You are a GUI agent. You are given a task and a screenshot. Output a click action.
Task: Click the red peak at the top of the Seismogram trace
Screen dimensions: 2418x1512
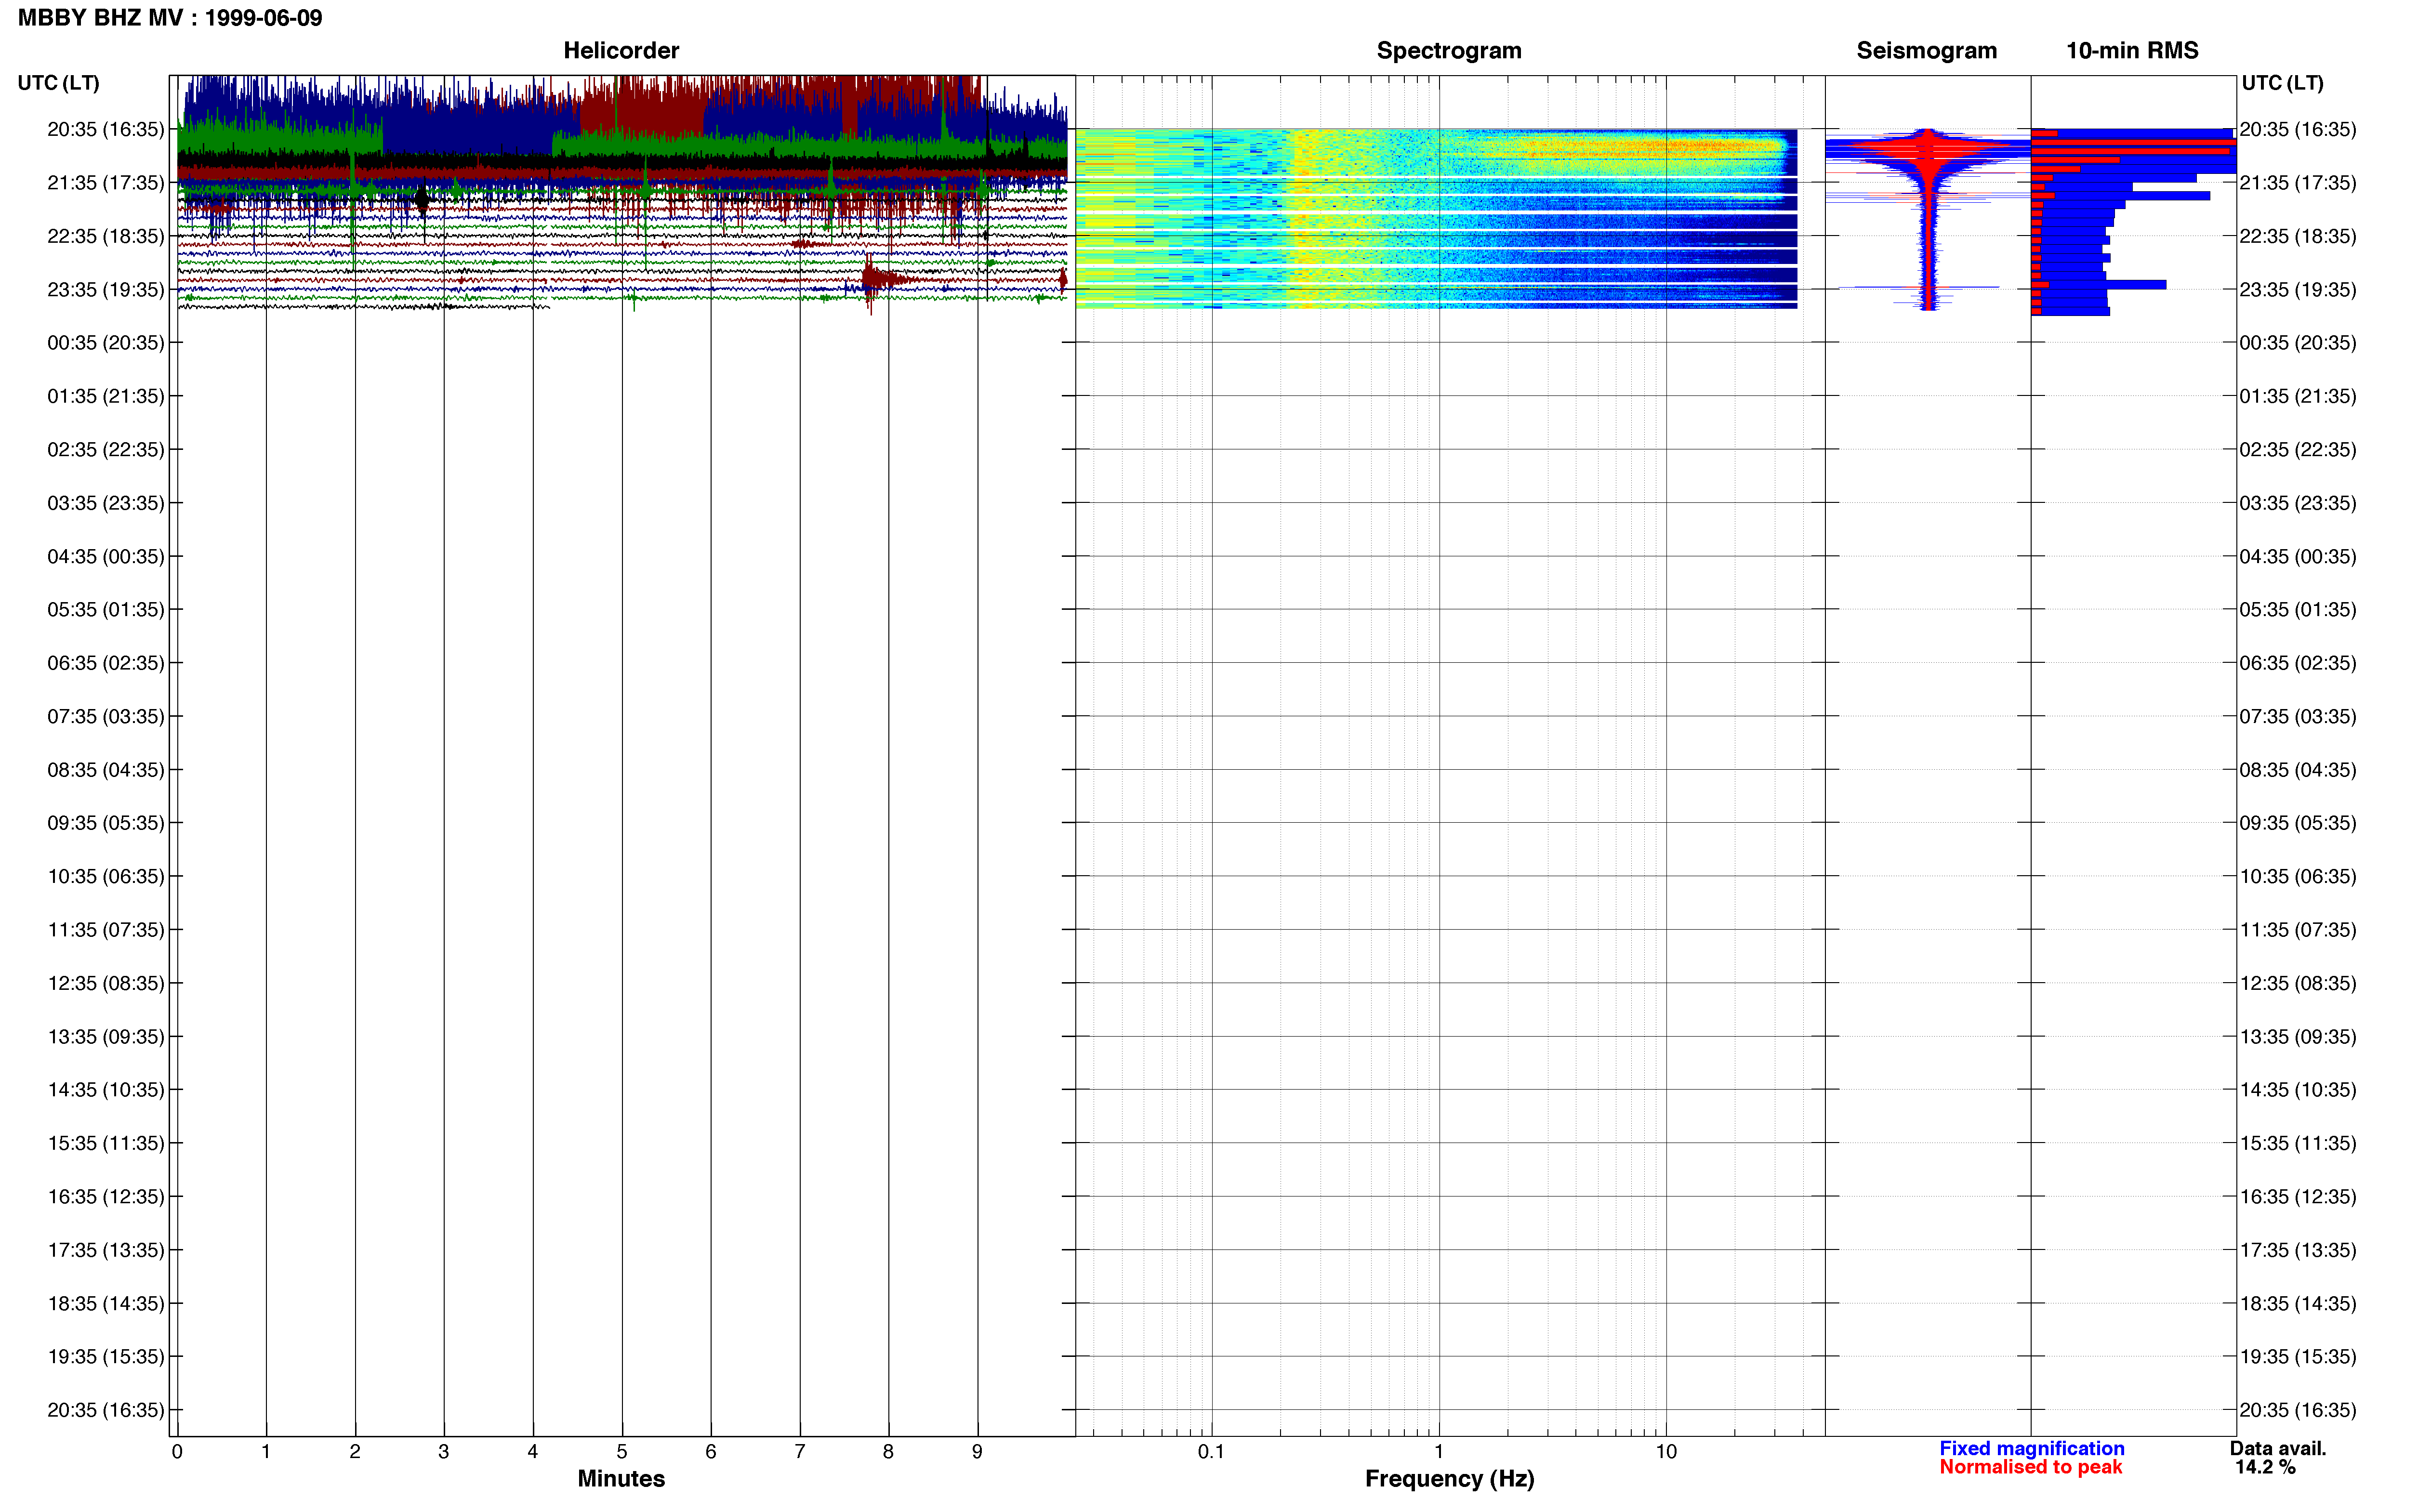tap(1928, 147)
